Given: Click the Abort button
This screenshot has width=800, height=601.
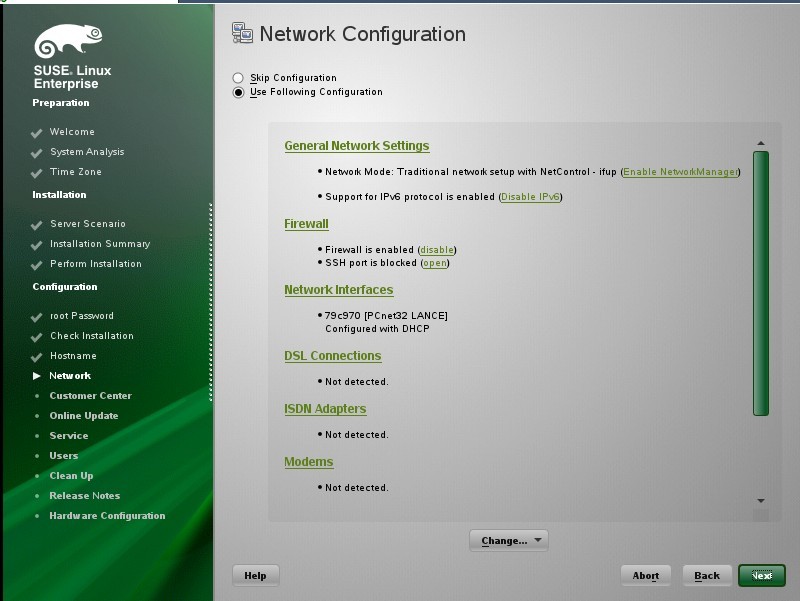Looking at the screenshot, I should tap(645, 575).
